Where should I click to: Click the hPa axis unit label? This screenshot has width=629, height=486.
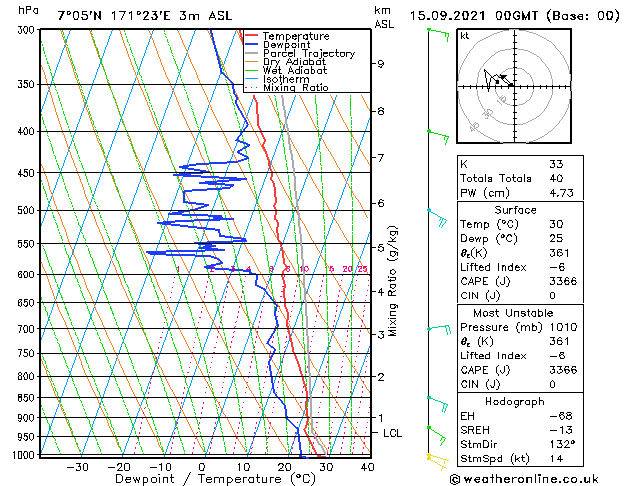point(28,11)
